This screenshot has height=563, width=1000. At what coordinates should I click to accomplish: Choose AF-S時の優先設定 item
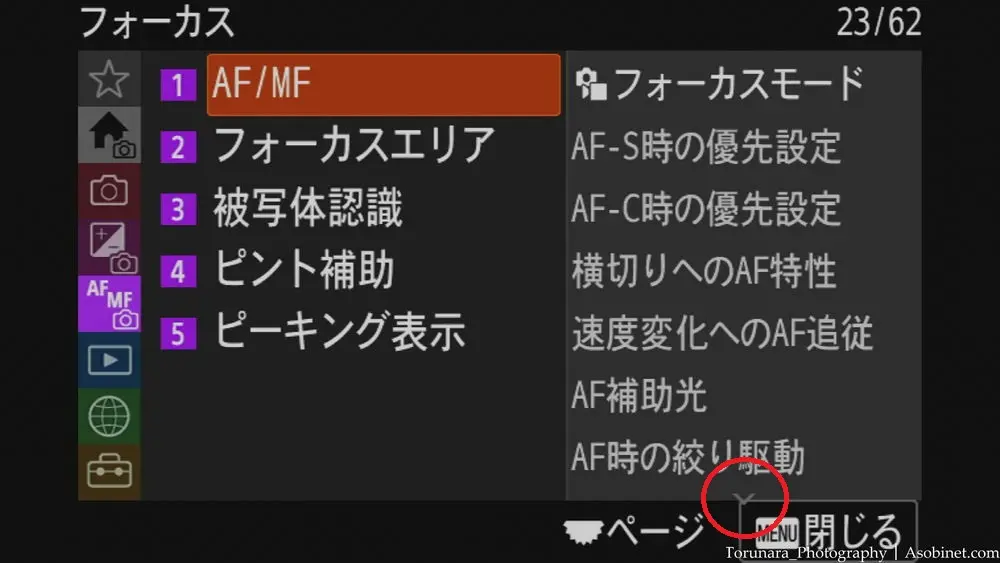705,146
